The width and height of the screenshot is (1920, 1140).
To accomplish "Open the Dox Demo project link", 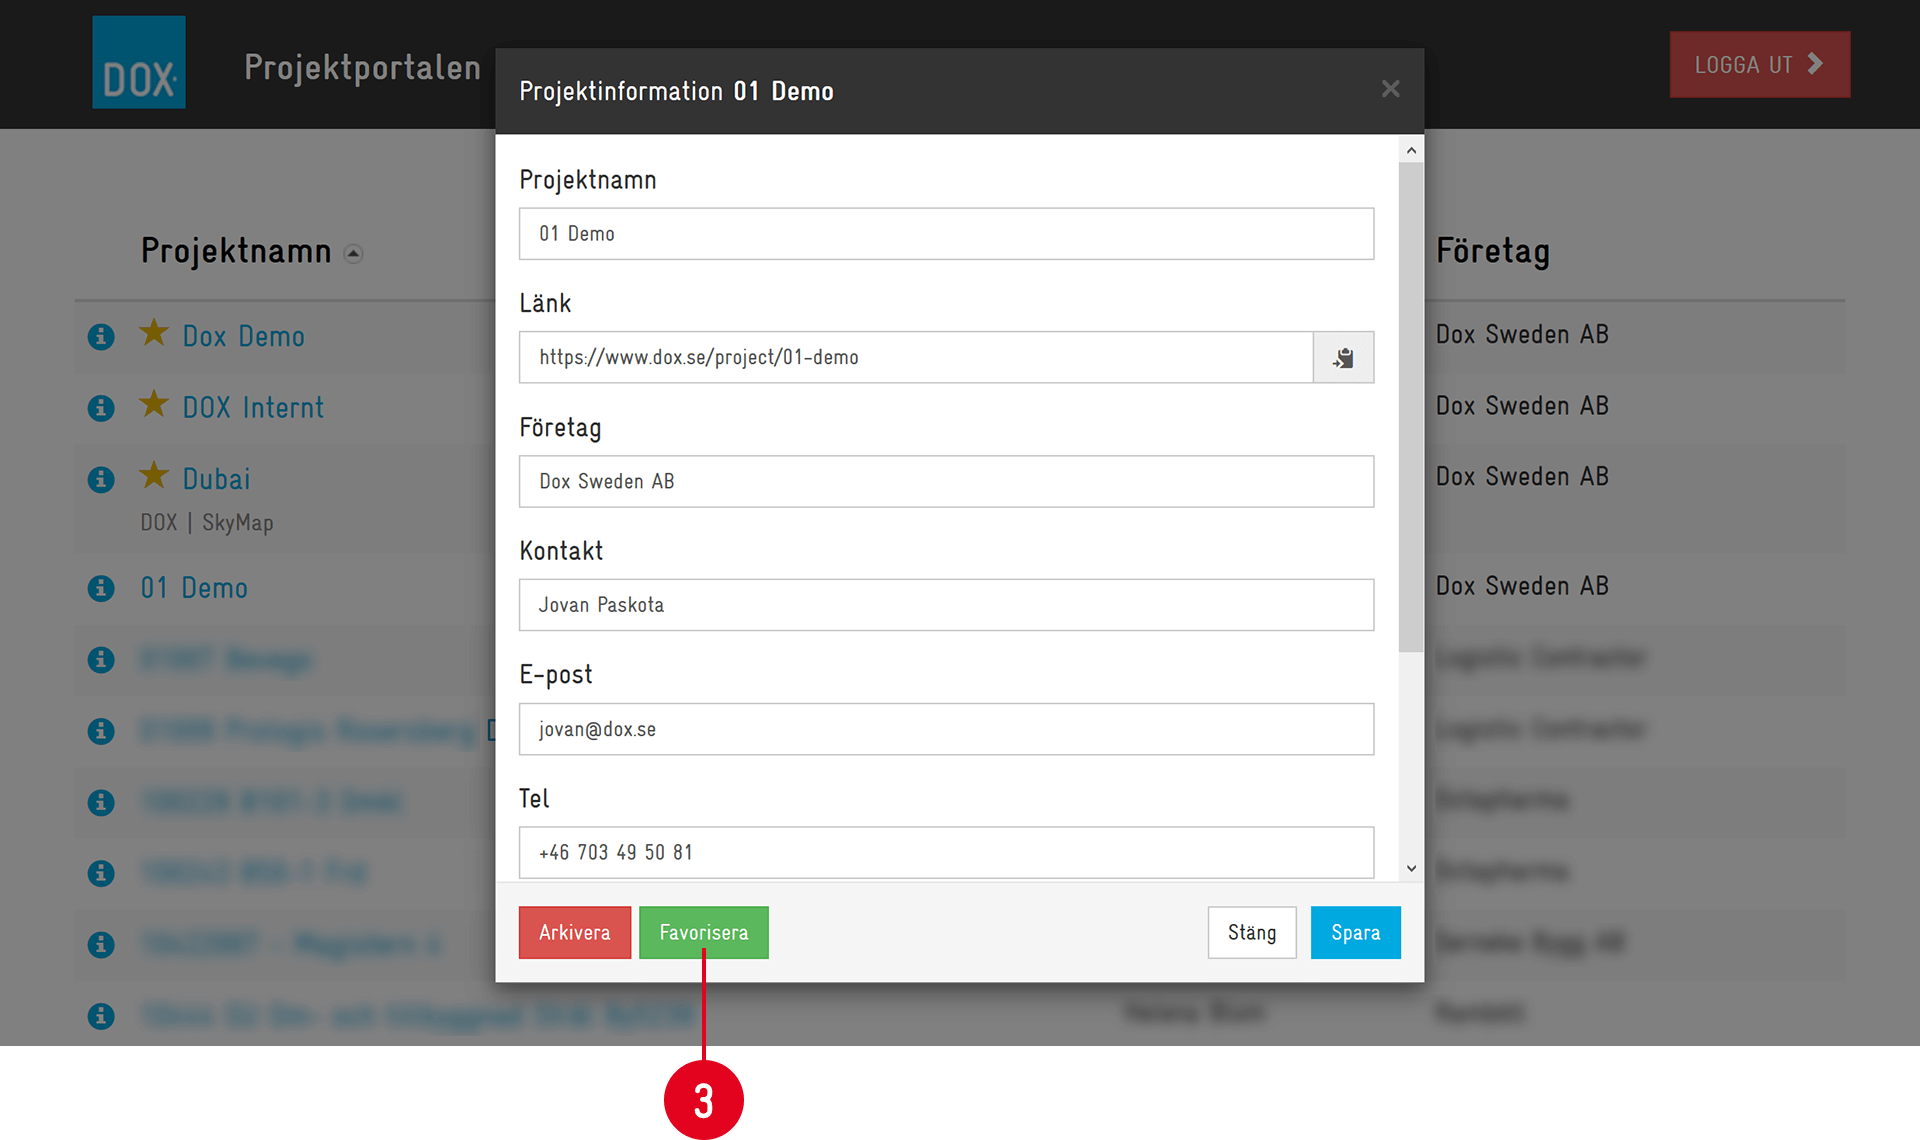I will 243,336.
